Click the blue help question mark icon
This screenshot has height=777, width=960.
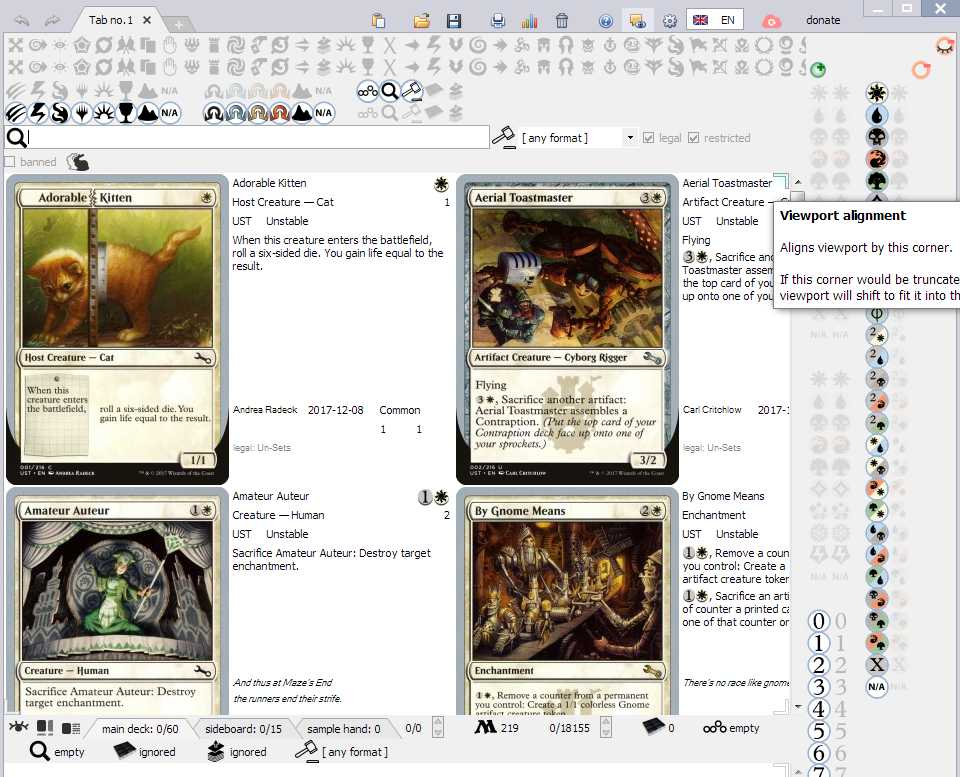[x=606, y=20]
